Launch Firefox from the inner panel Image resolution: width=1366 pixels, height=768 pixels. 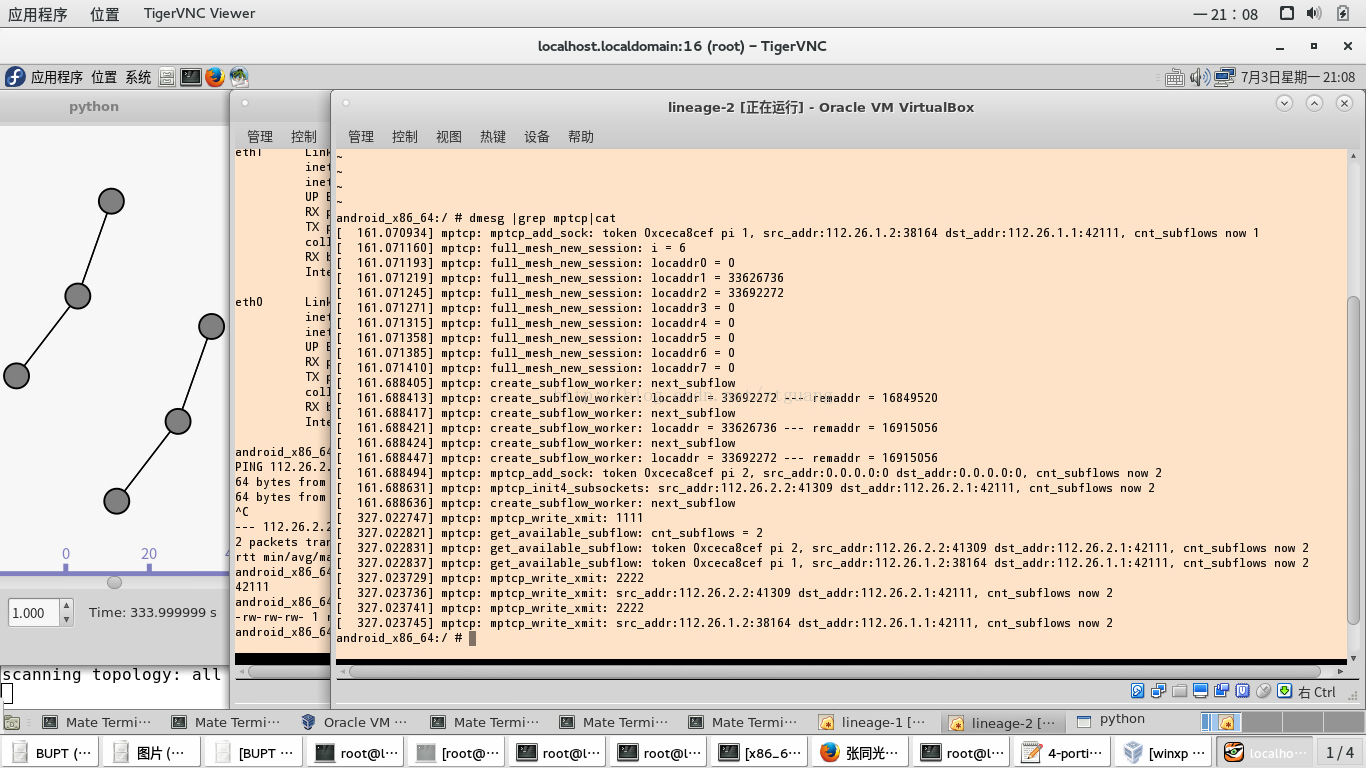click(215, 77)
